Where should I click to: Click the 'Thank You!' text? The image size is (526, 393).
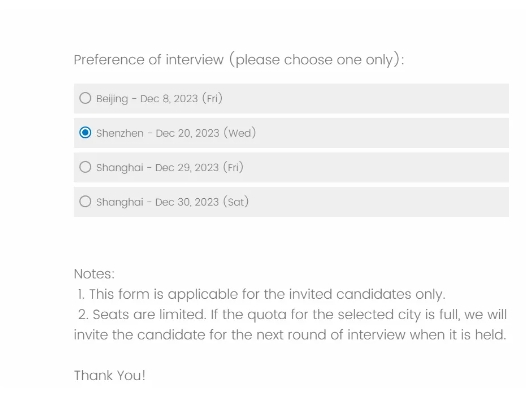click(x=110, y=376)
